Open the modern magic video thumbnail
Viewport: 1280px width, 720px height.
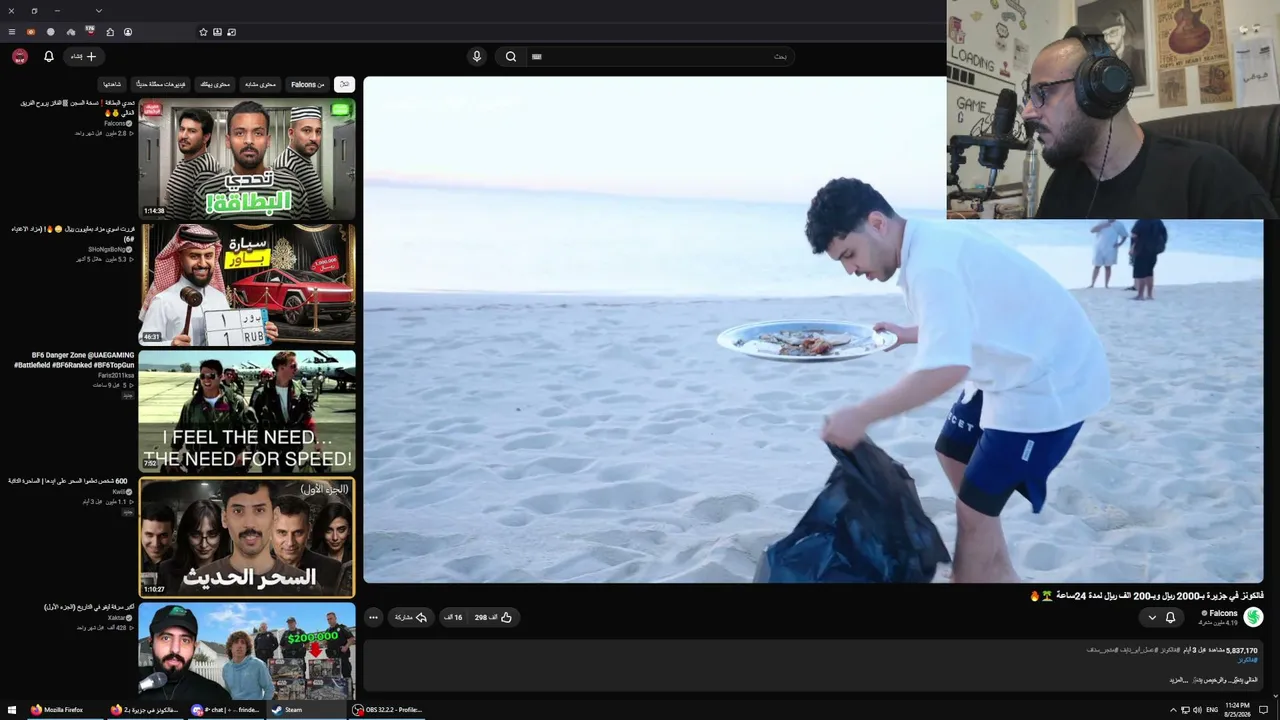(247, 537)
